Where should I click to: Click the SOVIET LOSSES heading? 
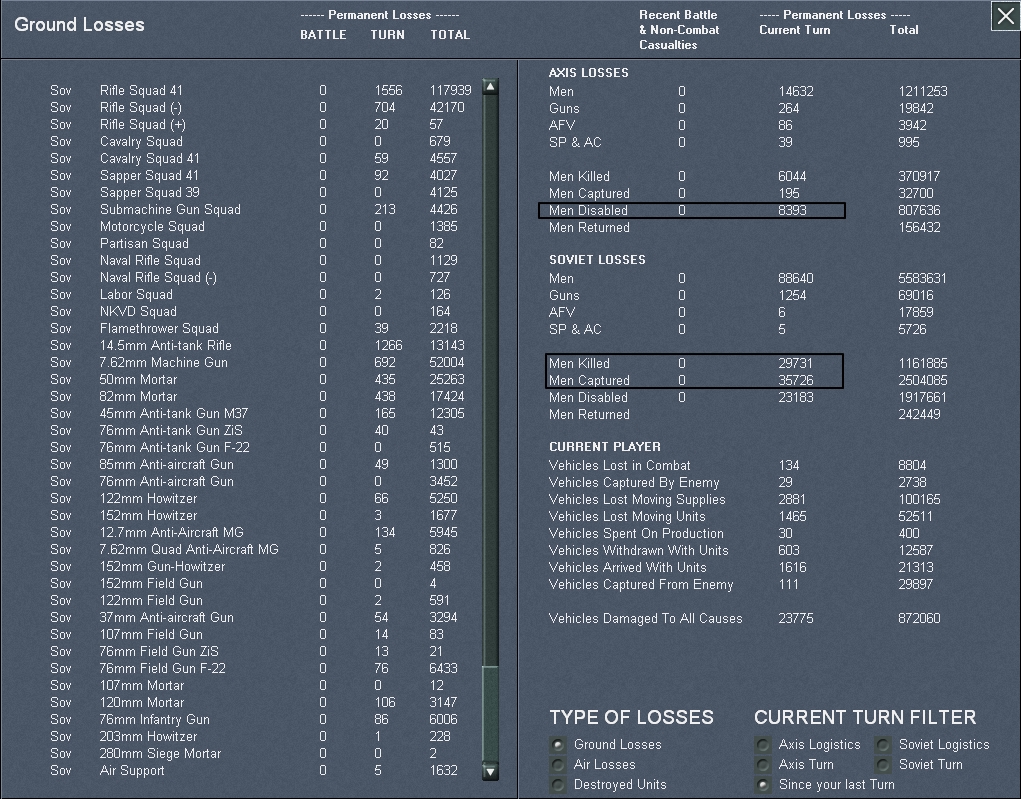coord(597,259)
